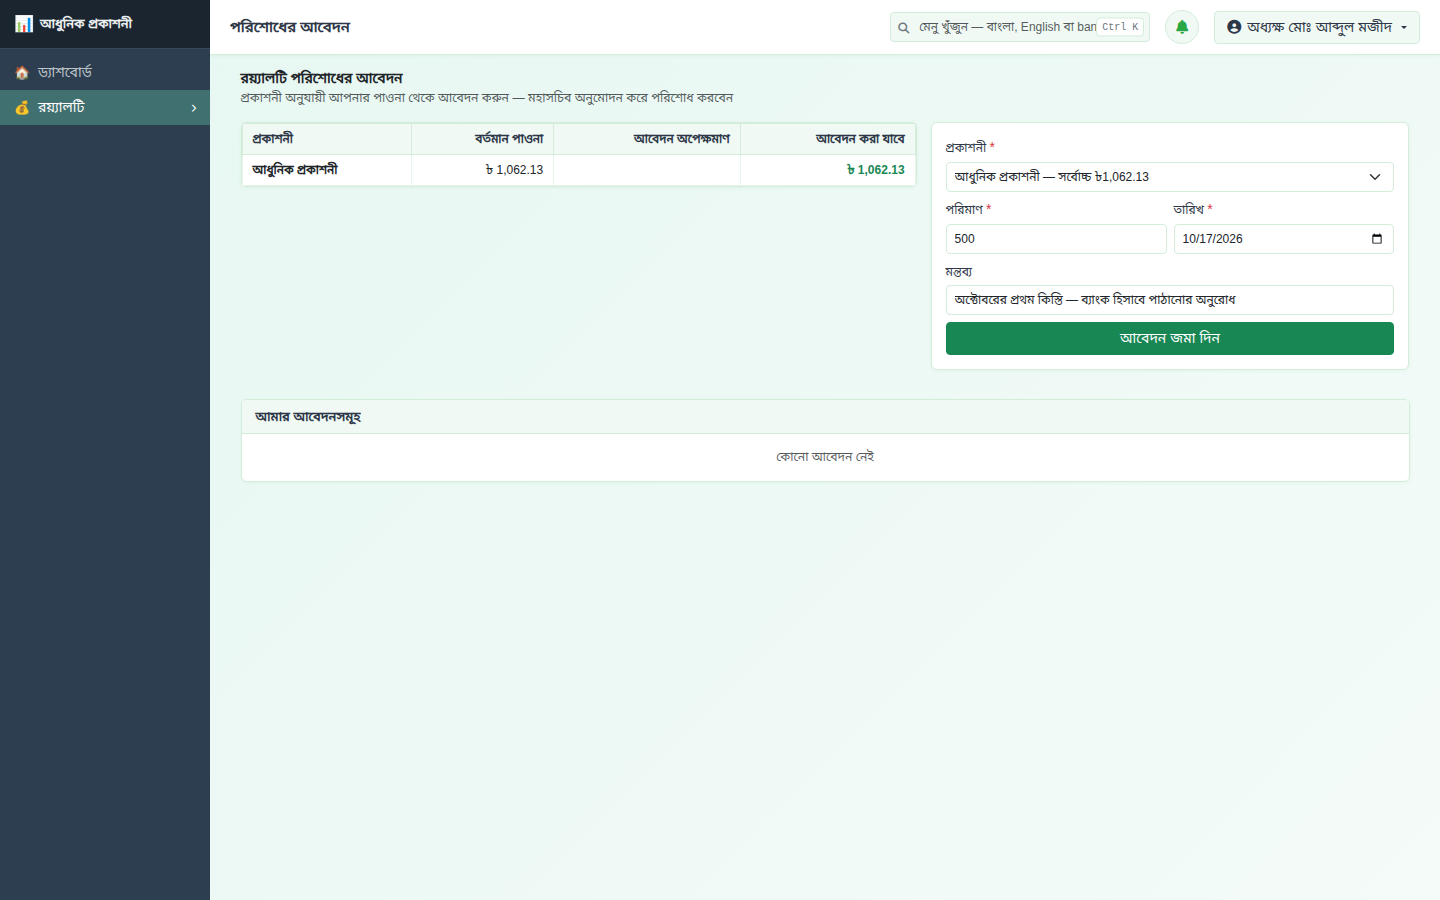Click the money bag icon beside রয়্যালটি
Viewport: 1440px width, 900px height.
coord(22,107)
